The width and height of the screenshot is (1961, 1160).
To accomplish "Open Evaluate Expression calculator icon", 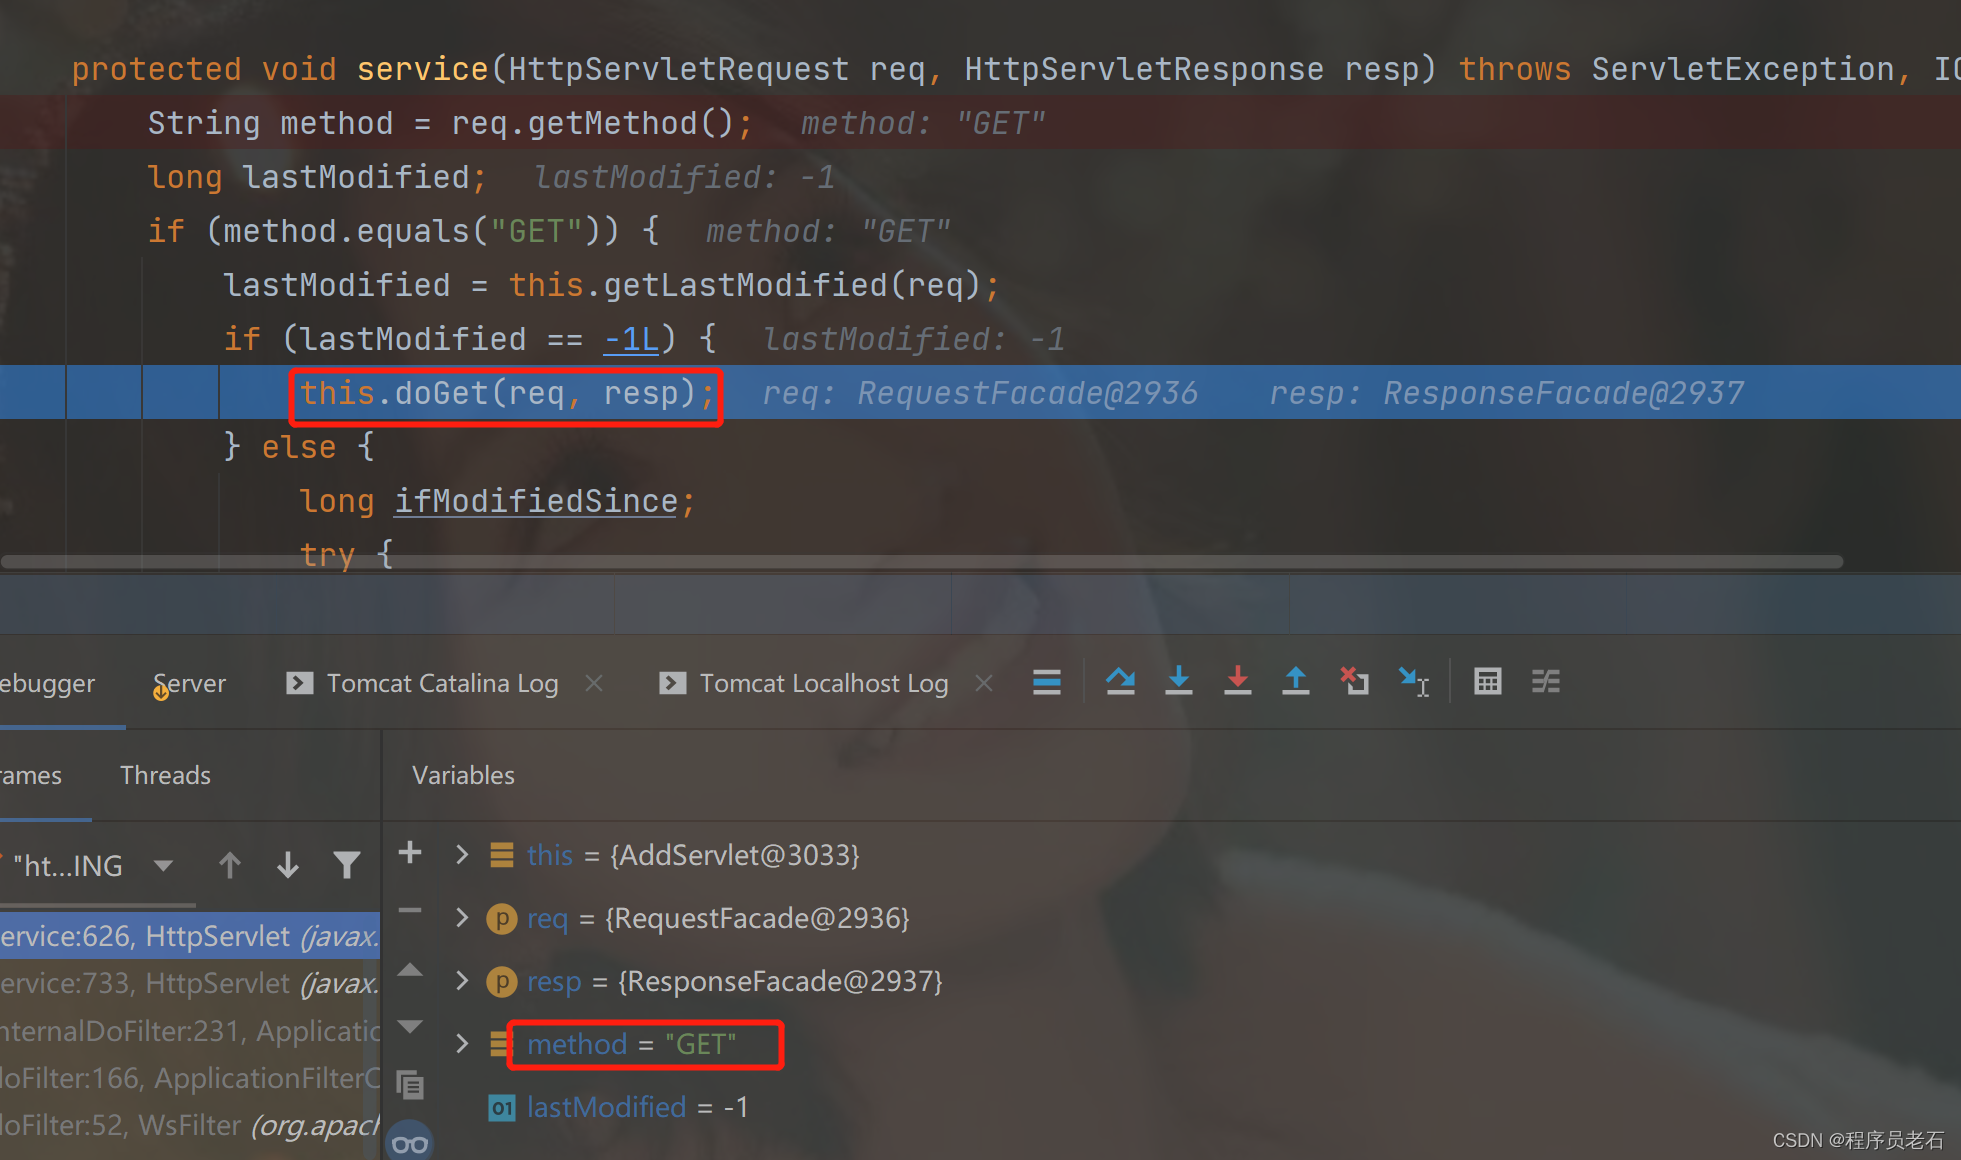I will [x=1487, y=682].
